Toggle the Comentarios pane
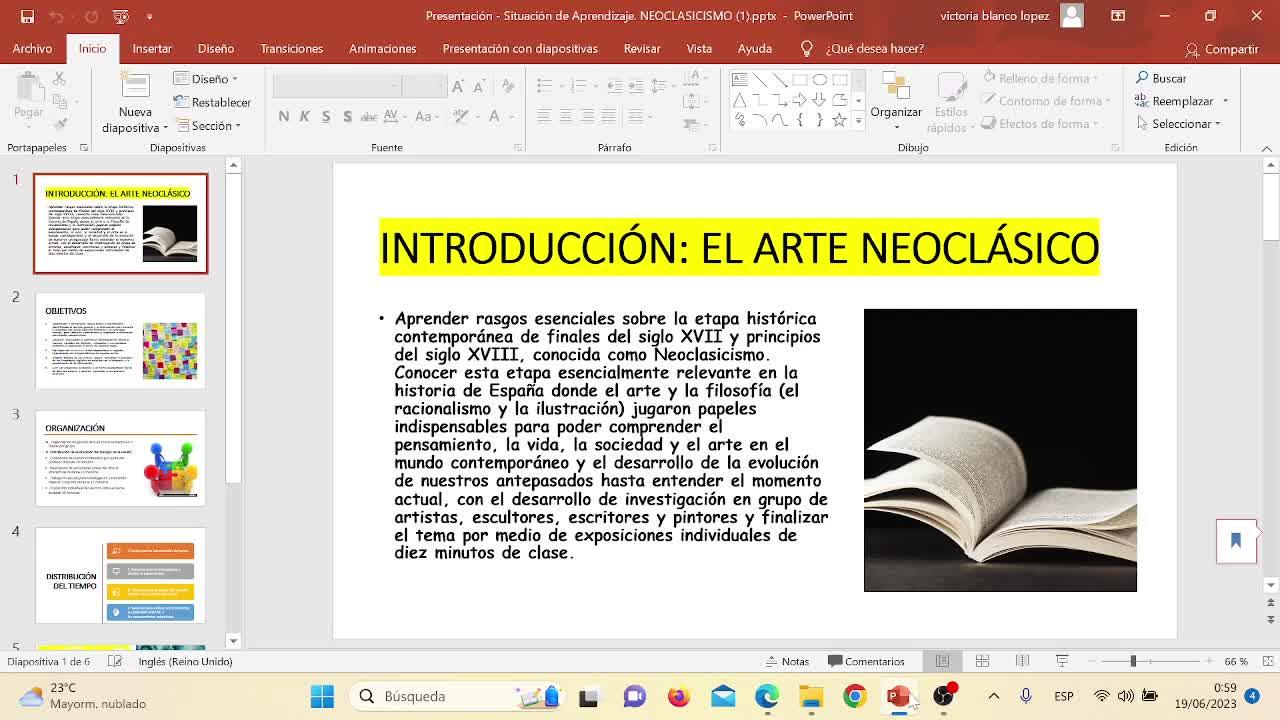 pos(866,661)
